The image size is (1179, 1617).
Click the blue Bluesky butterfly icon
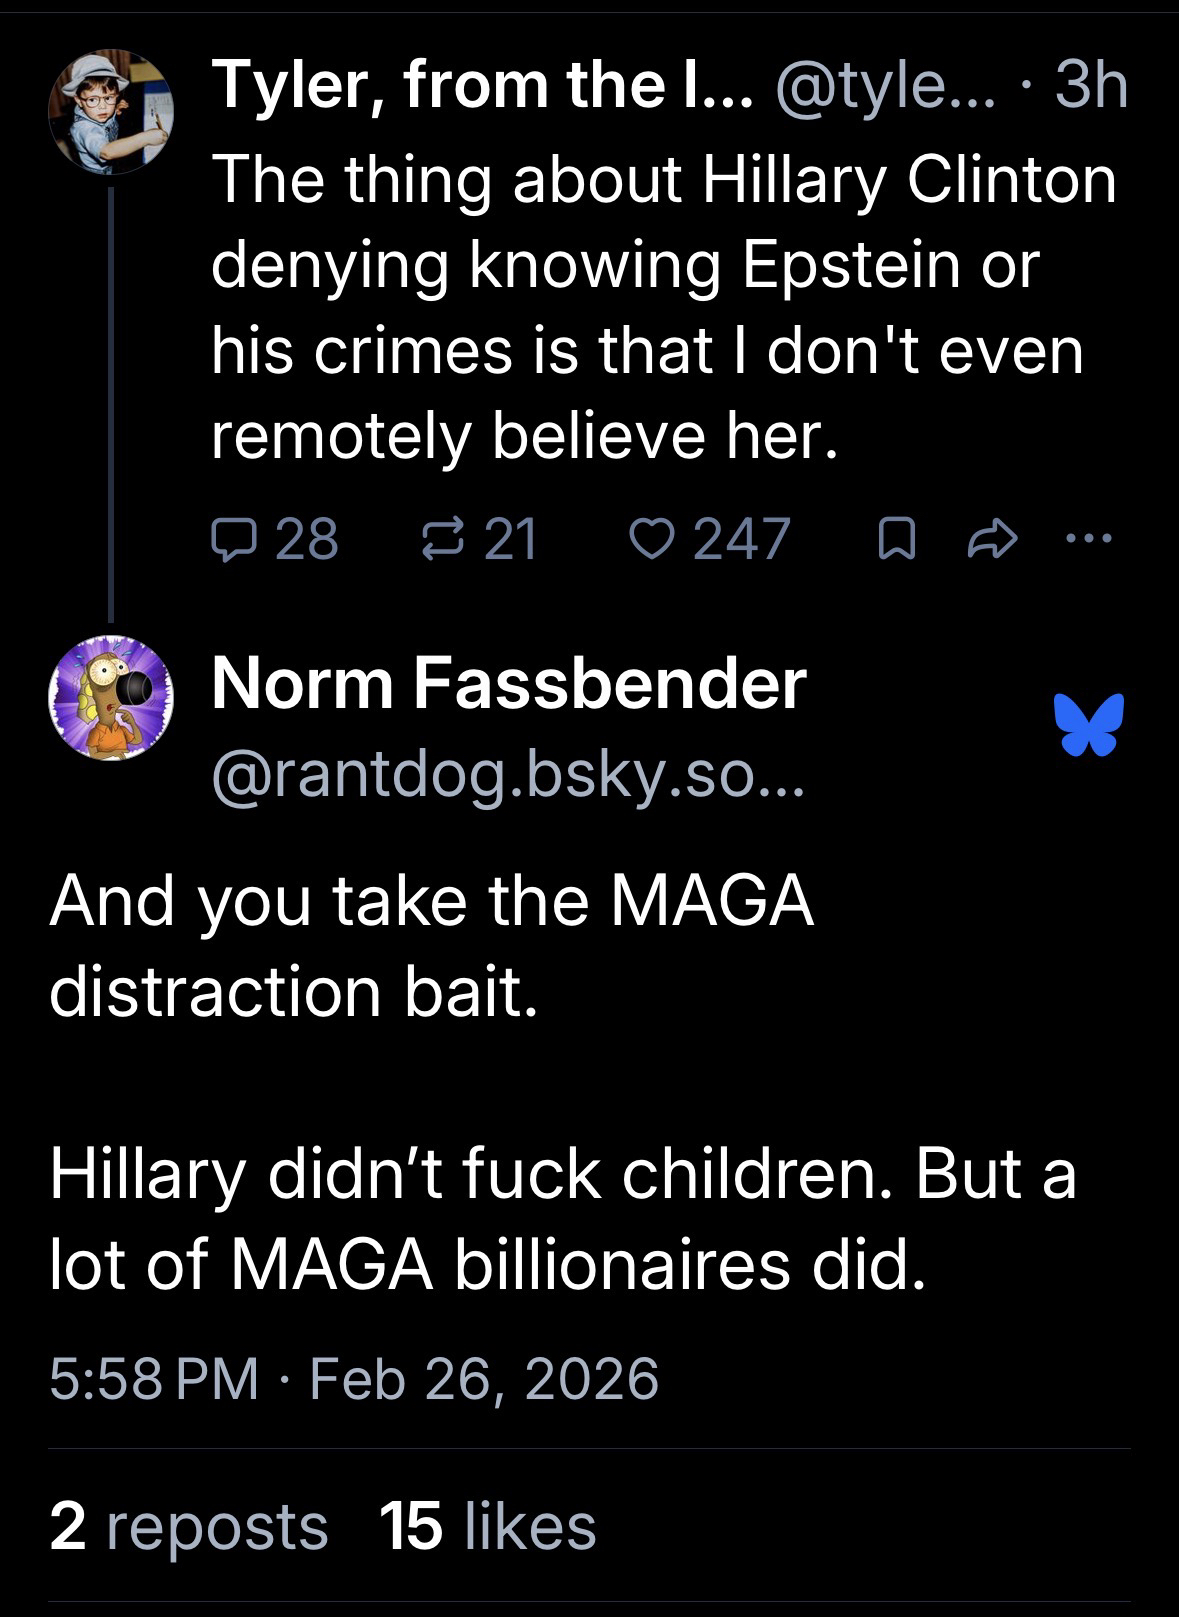[1088, 723]
